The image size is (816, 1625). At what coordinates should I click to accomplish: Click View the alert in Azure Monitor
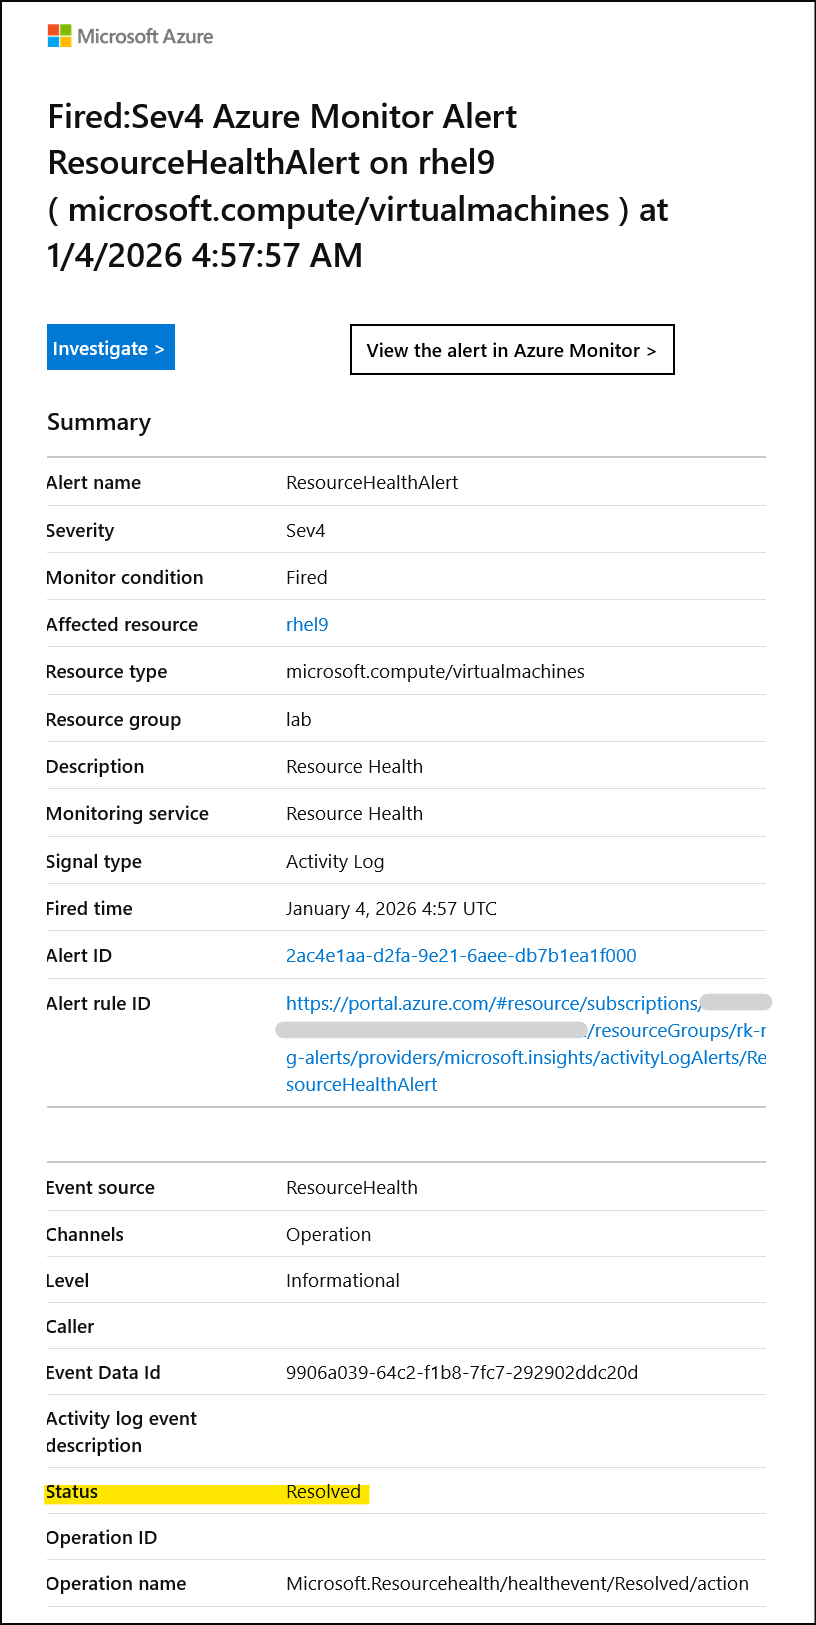point(512,350)
